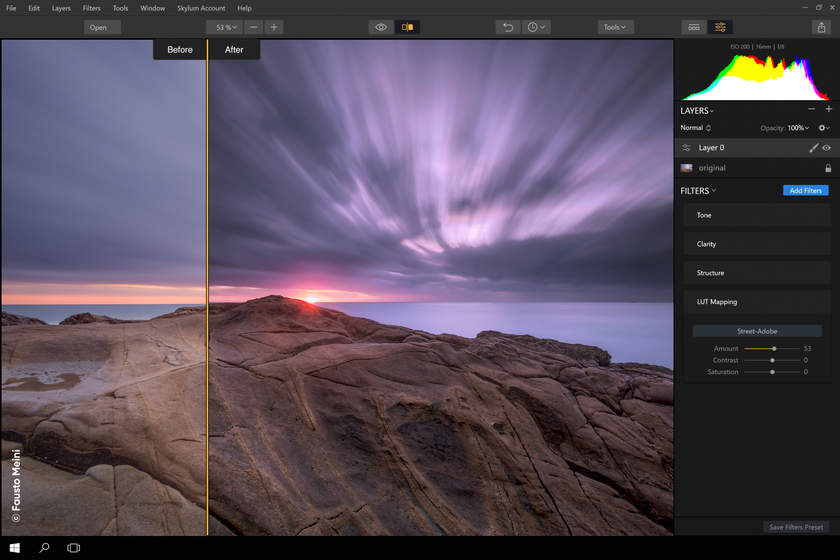This screenshot has width=840, height=560.
Task: Remove layer with the minus icon
Action: 812,109
